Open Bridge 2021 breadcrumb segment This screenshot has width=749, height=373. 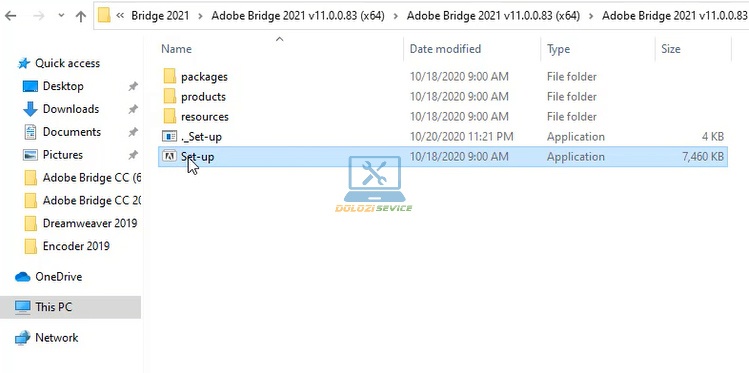coord(160,16)
